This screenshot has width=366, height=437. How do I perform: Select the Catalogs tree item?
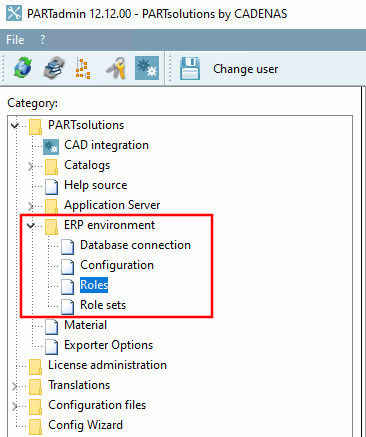tap(87, 165)
